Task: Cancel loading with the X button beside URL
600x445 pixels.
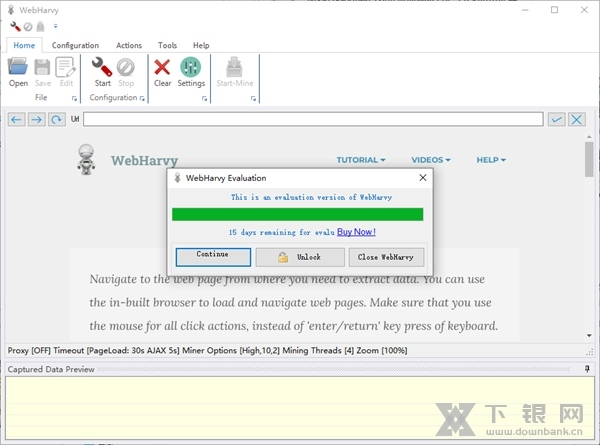Action: coord(577,120)
